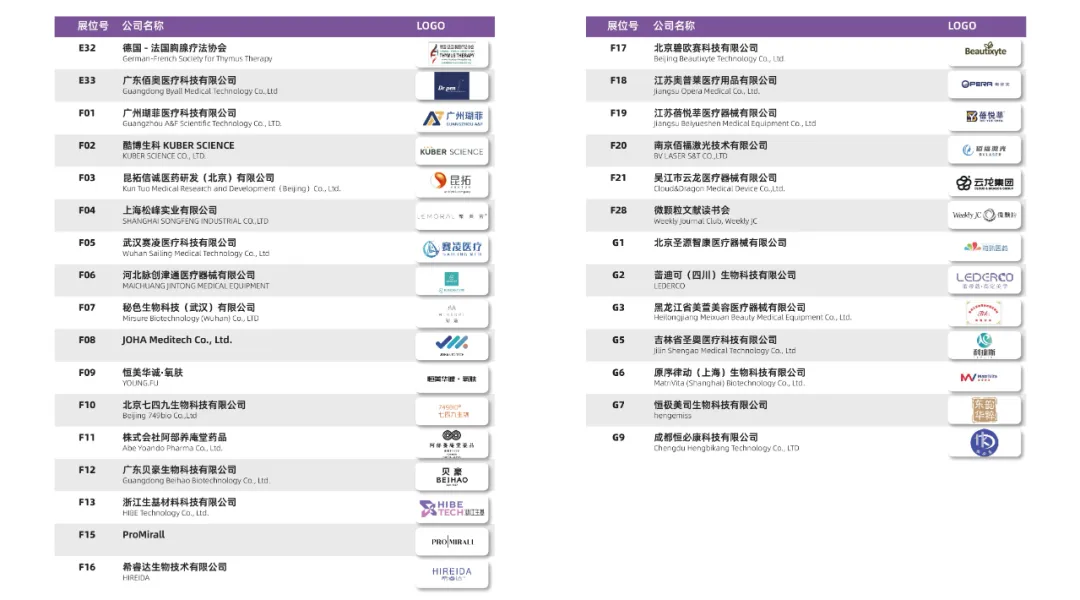The image size is (1080, 600).
Task: Select the LEDERCO logo
Action: 985,279
